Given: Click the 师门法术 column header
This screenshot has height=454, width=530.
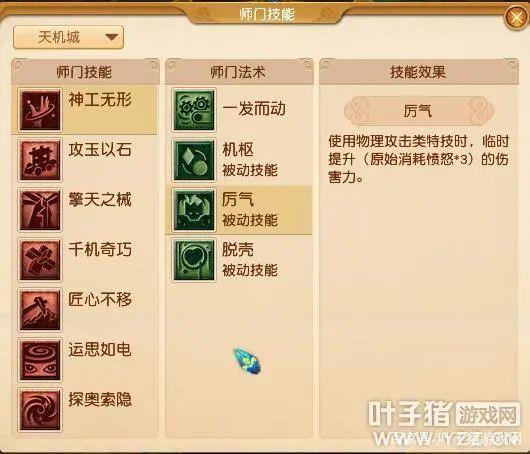Looking at the screenshot, I should click(x=239, y=72).
